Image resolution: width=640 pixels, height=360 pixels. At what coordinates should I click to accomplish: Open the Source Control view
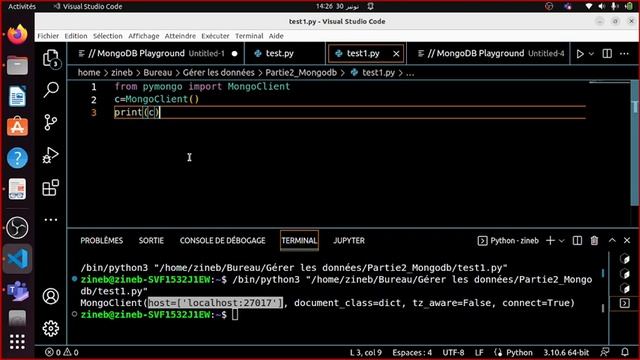click(51, 122)
